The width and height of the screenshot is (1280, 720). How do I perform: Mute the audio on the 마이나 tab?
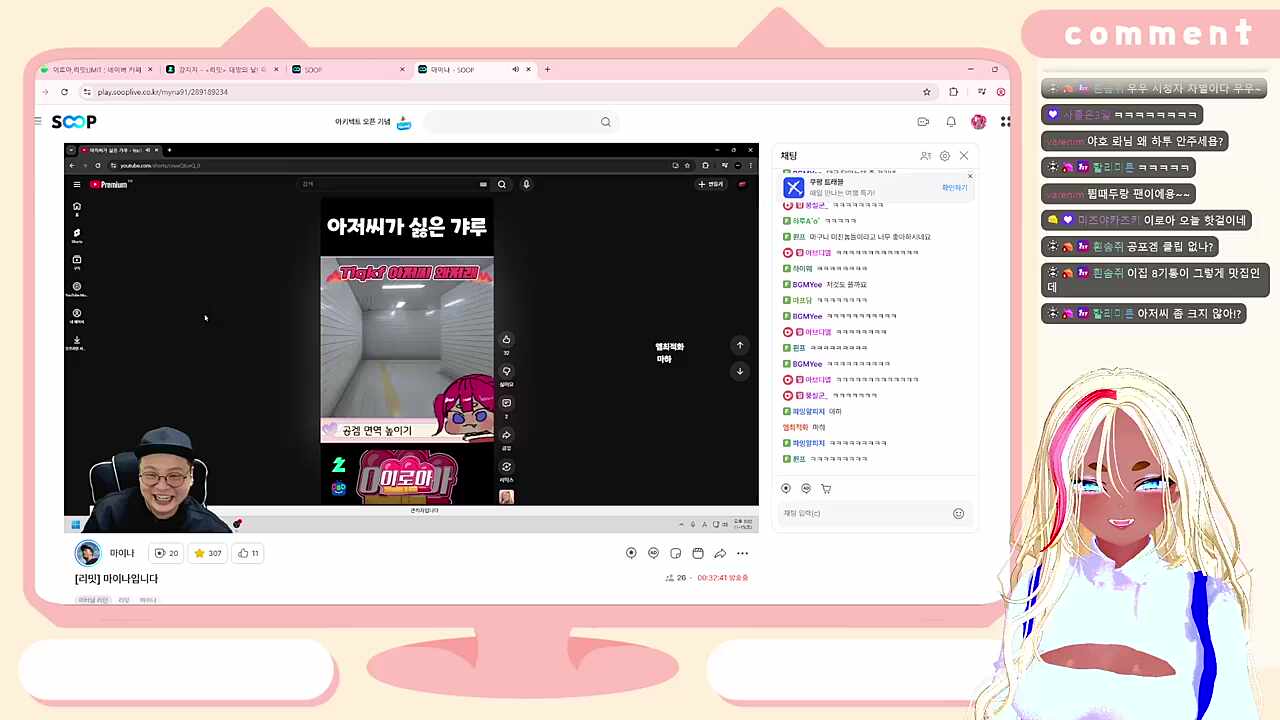(x=515, y=70)
